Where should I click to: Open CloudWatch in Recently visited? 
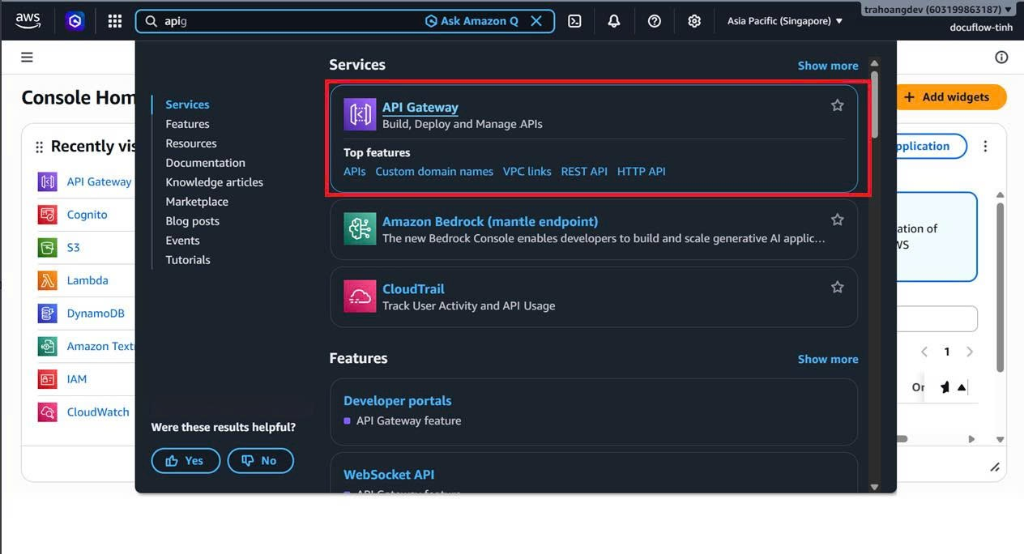(x=98, y=412)
